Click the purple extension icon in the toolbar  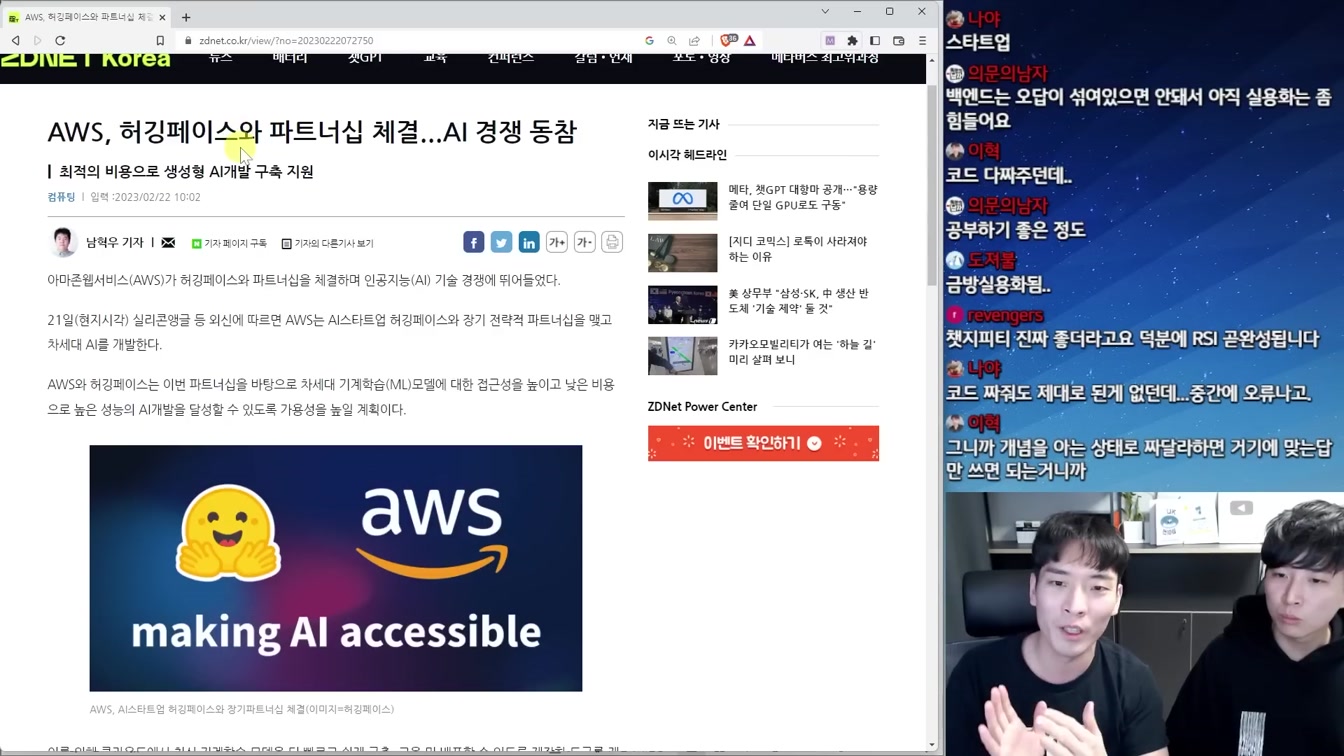tap(830, 41)
